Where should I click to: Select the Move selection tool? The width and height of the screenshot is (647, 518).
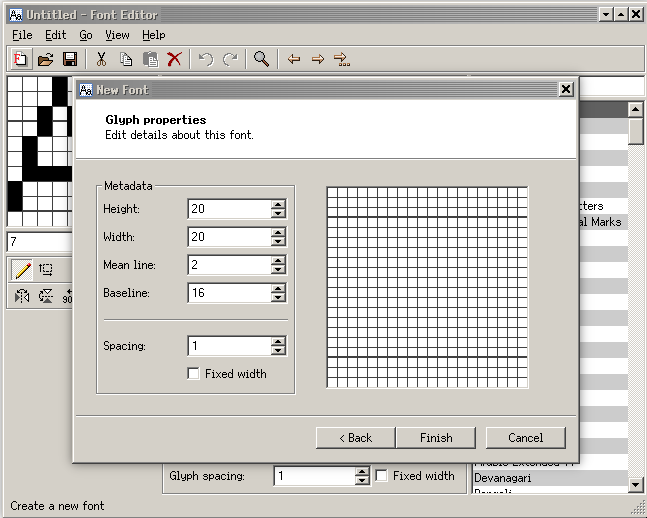46,269
